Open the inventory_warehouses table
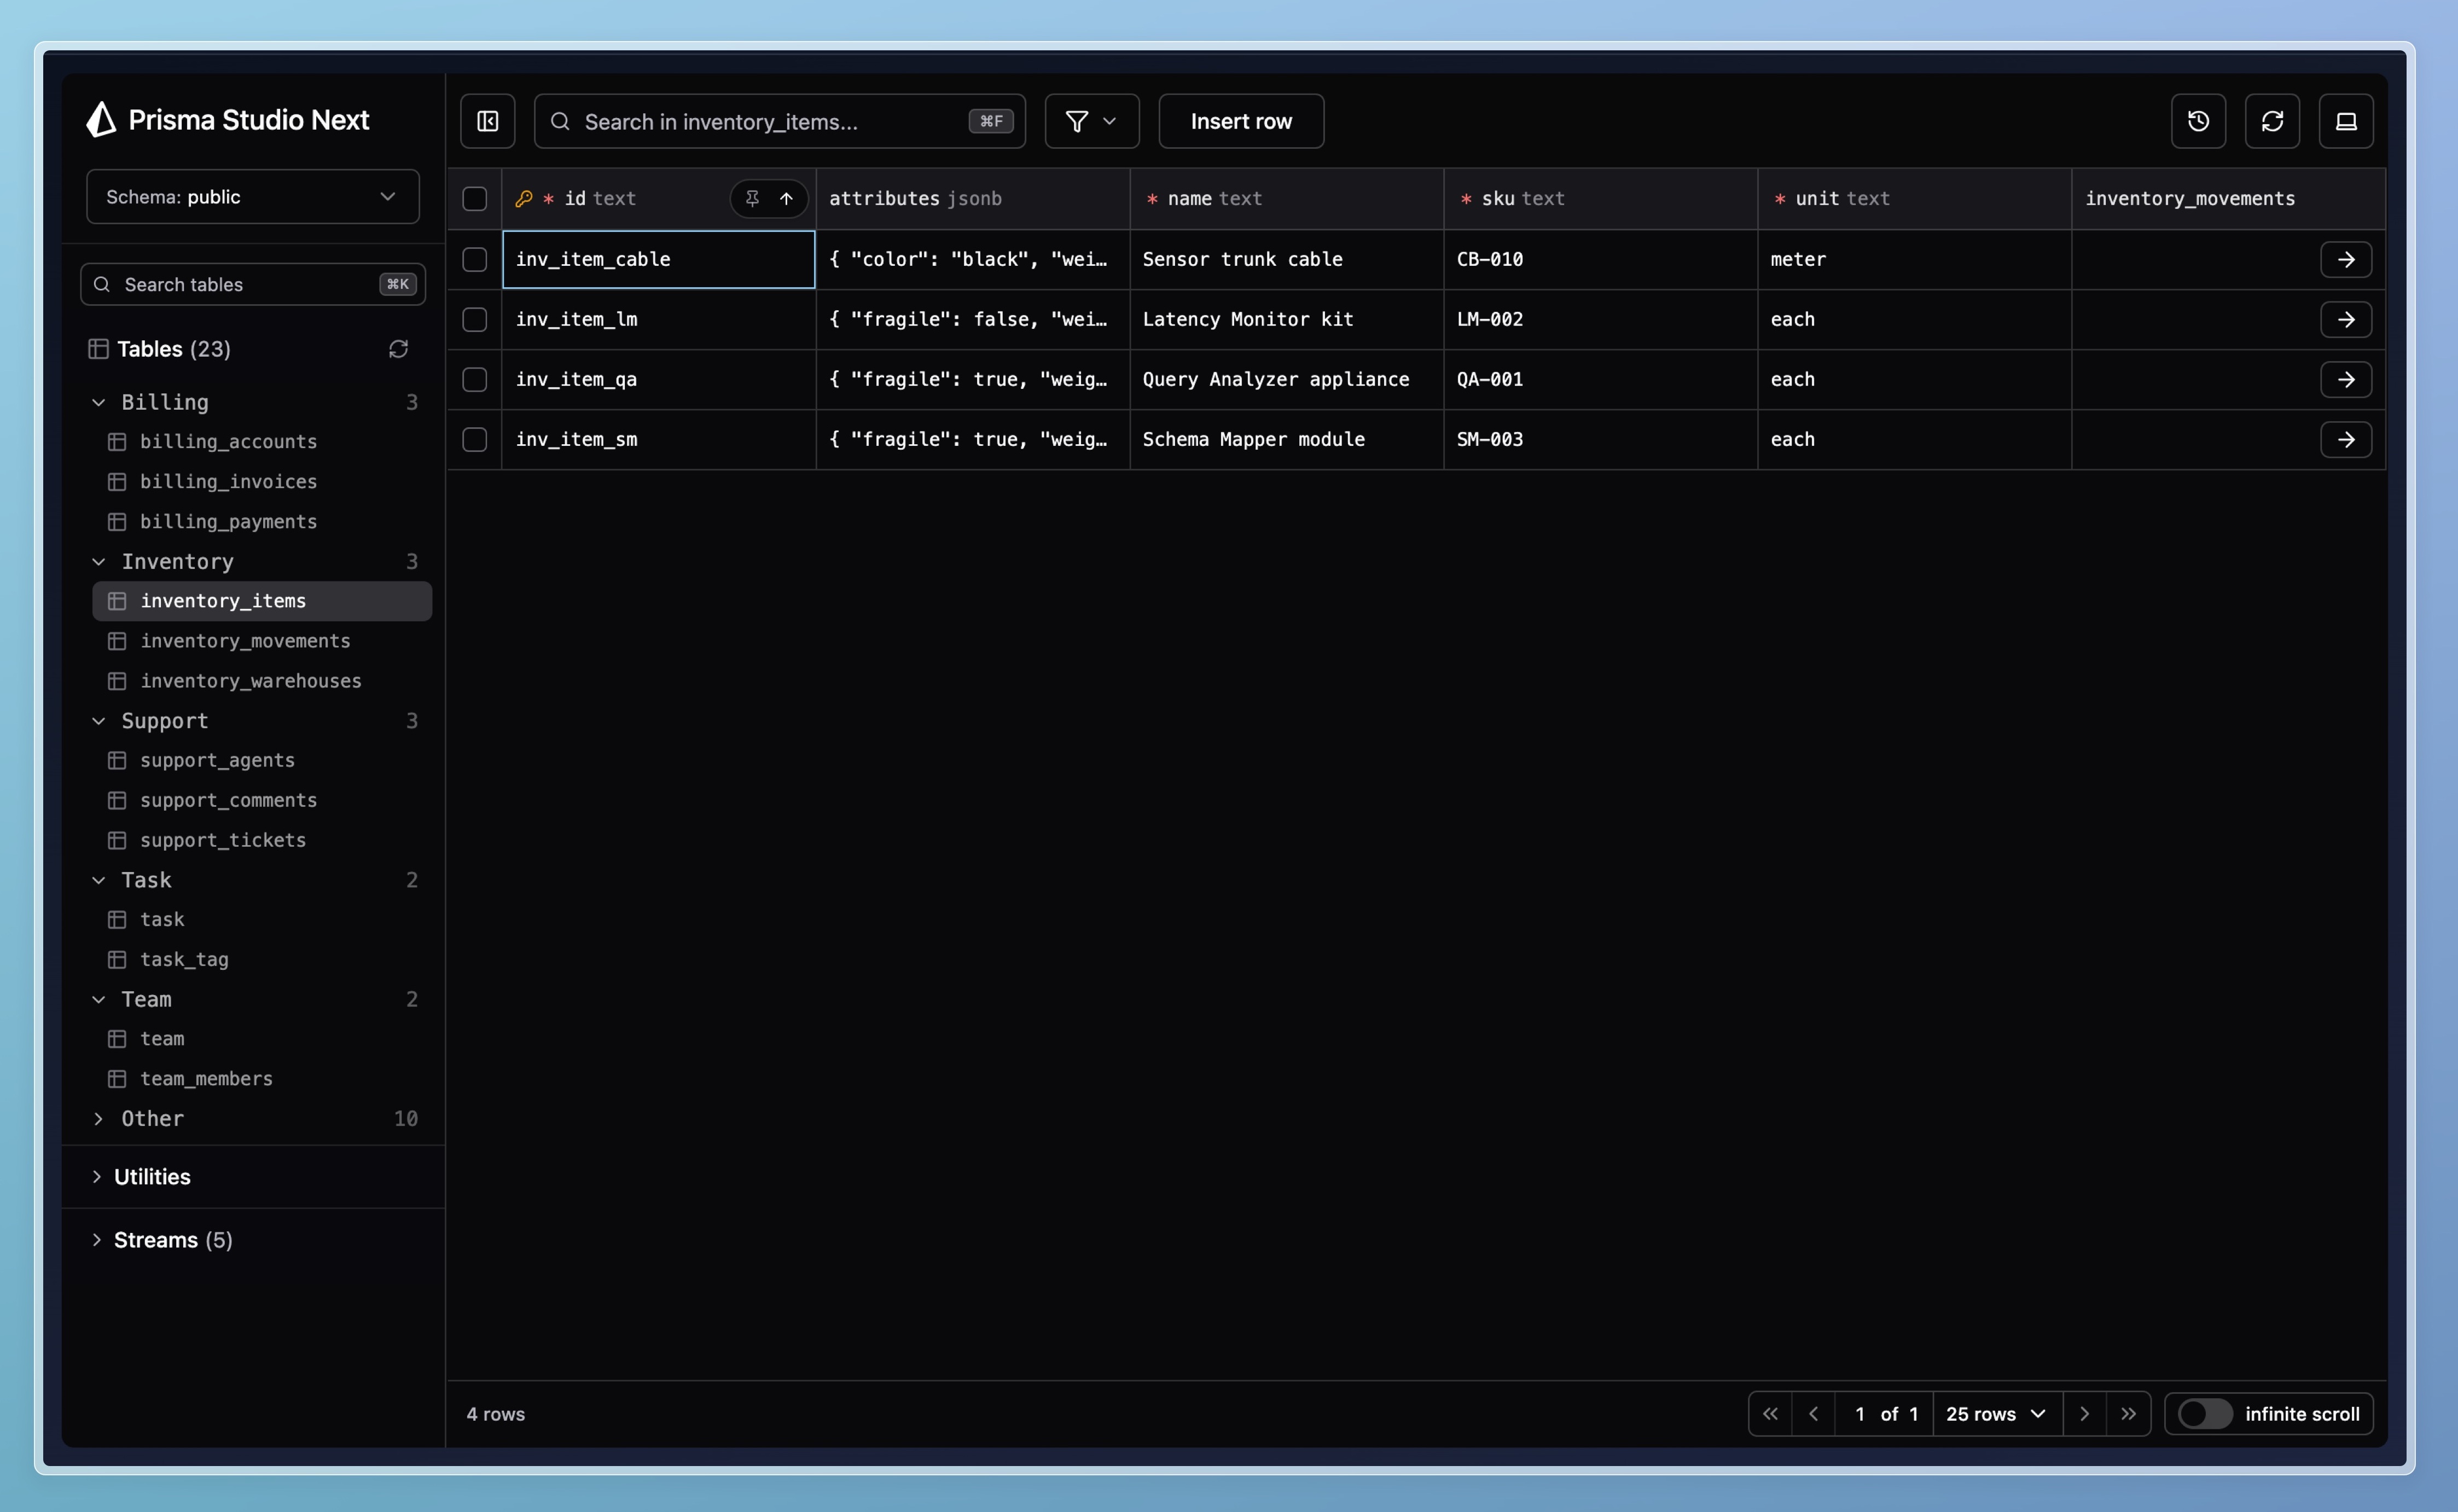The width and height of the screenshot is (2458, 1512). pyautogui.click(x=262, y=680)
